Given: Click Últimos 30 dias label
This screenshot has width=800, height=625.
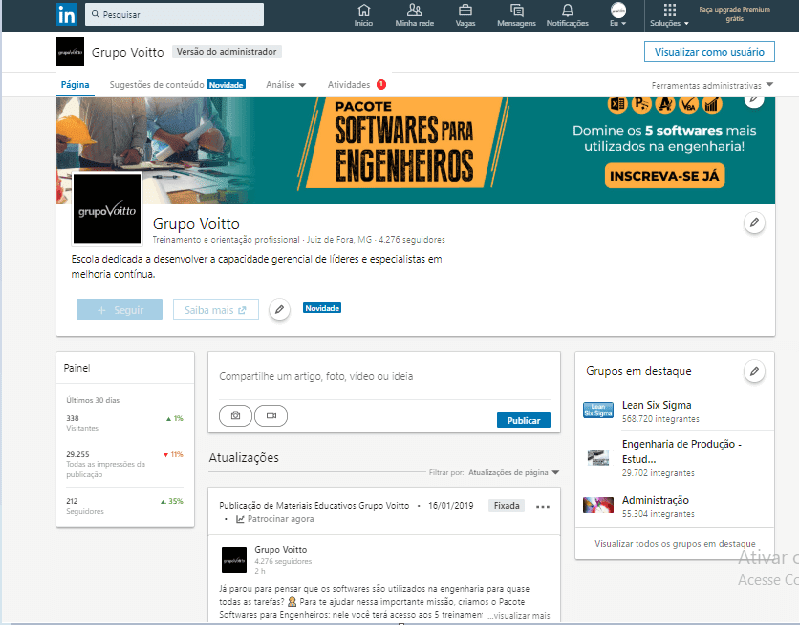Looking at the screenshot, I should click(93, 400).
